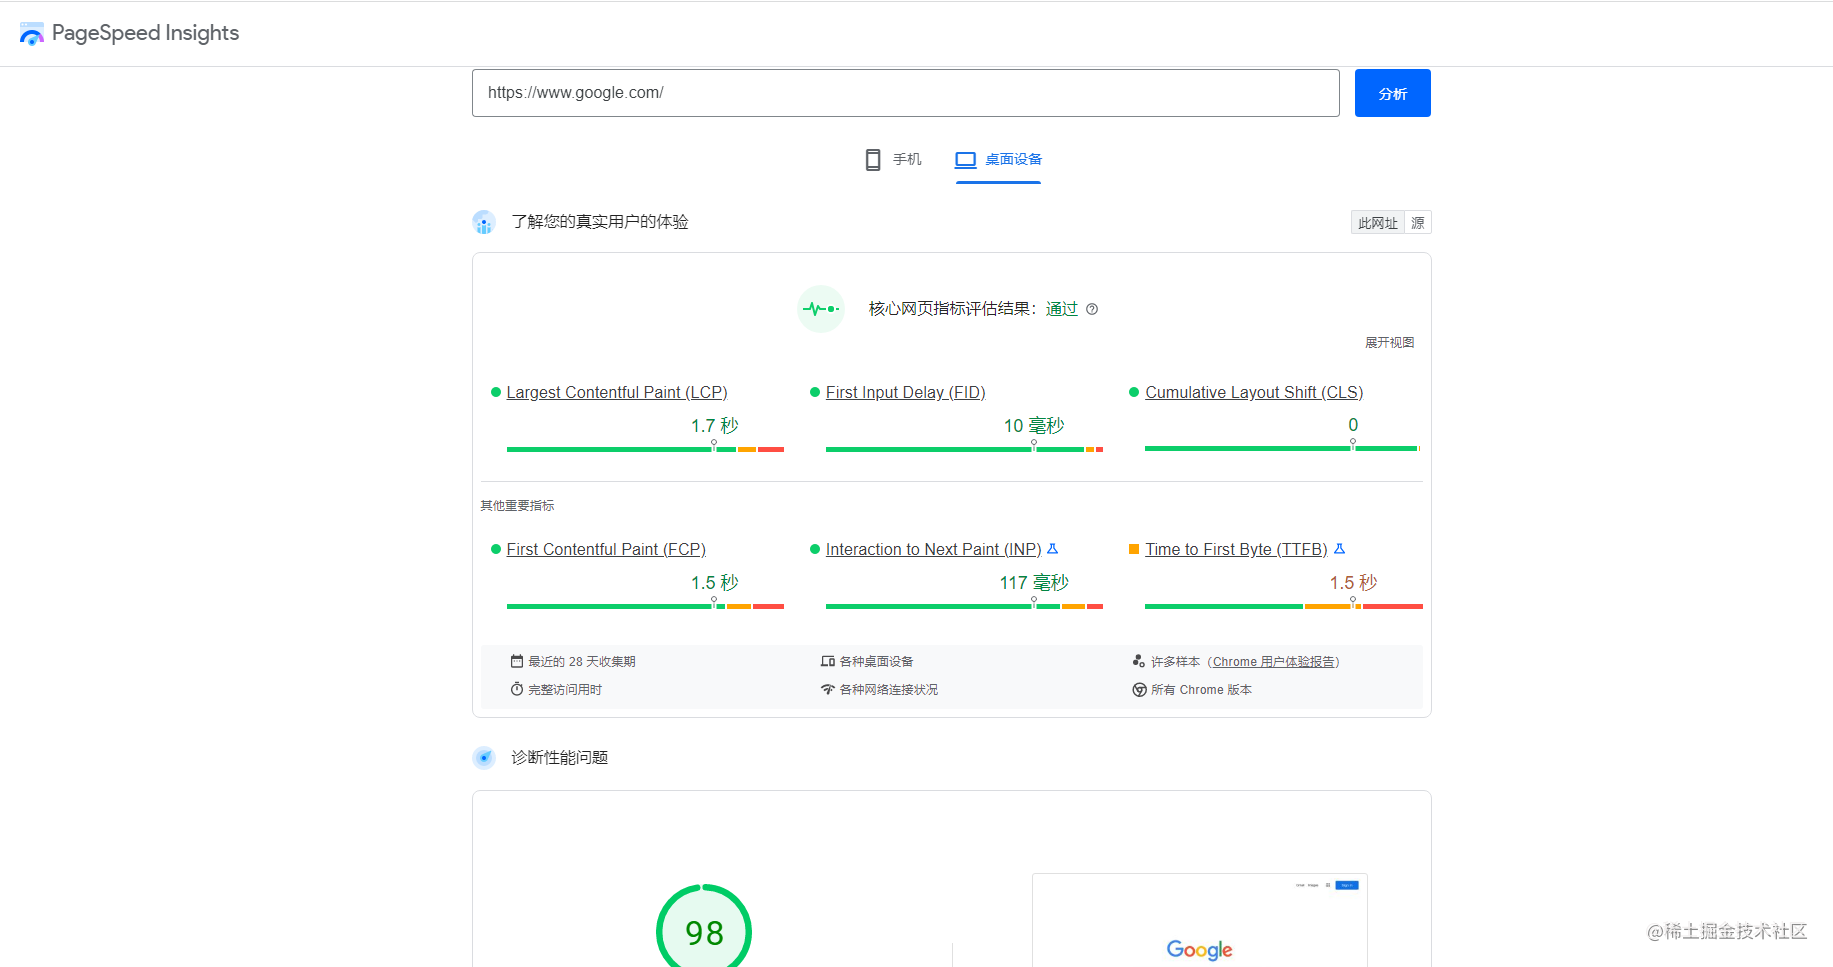Expand the view via 展开视图

(1390, 342)
